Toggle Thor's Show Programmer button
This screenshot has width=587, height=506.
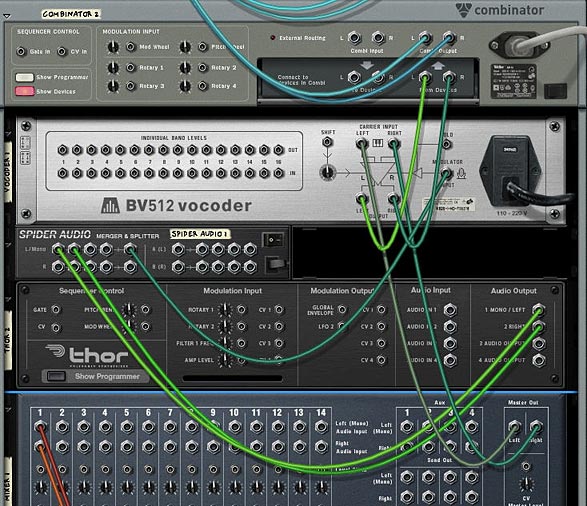coord(56,376)
